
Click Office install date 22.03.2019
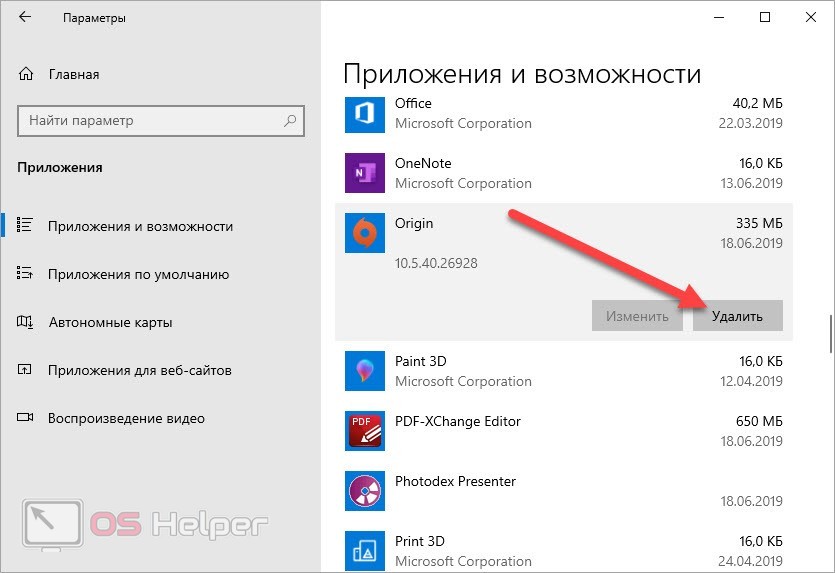[x=750, y=124]
